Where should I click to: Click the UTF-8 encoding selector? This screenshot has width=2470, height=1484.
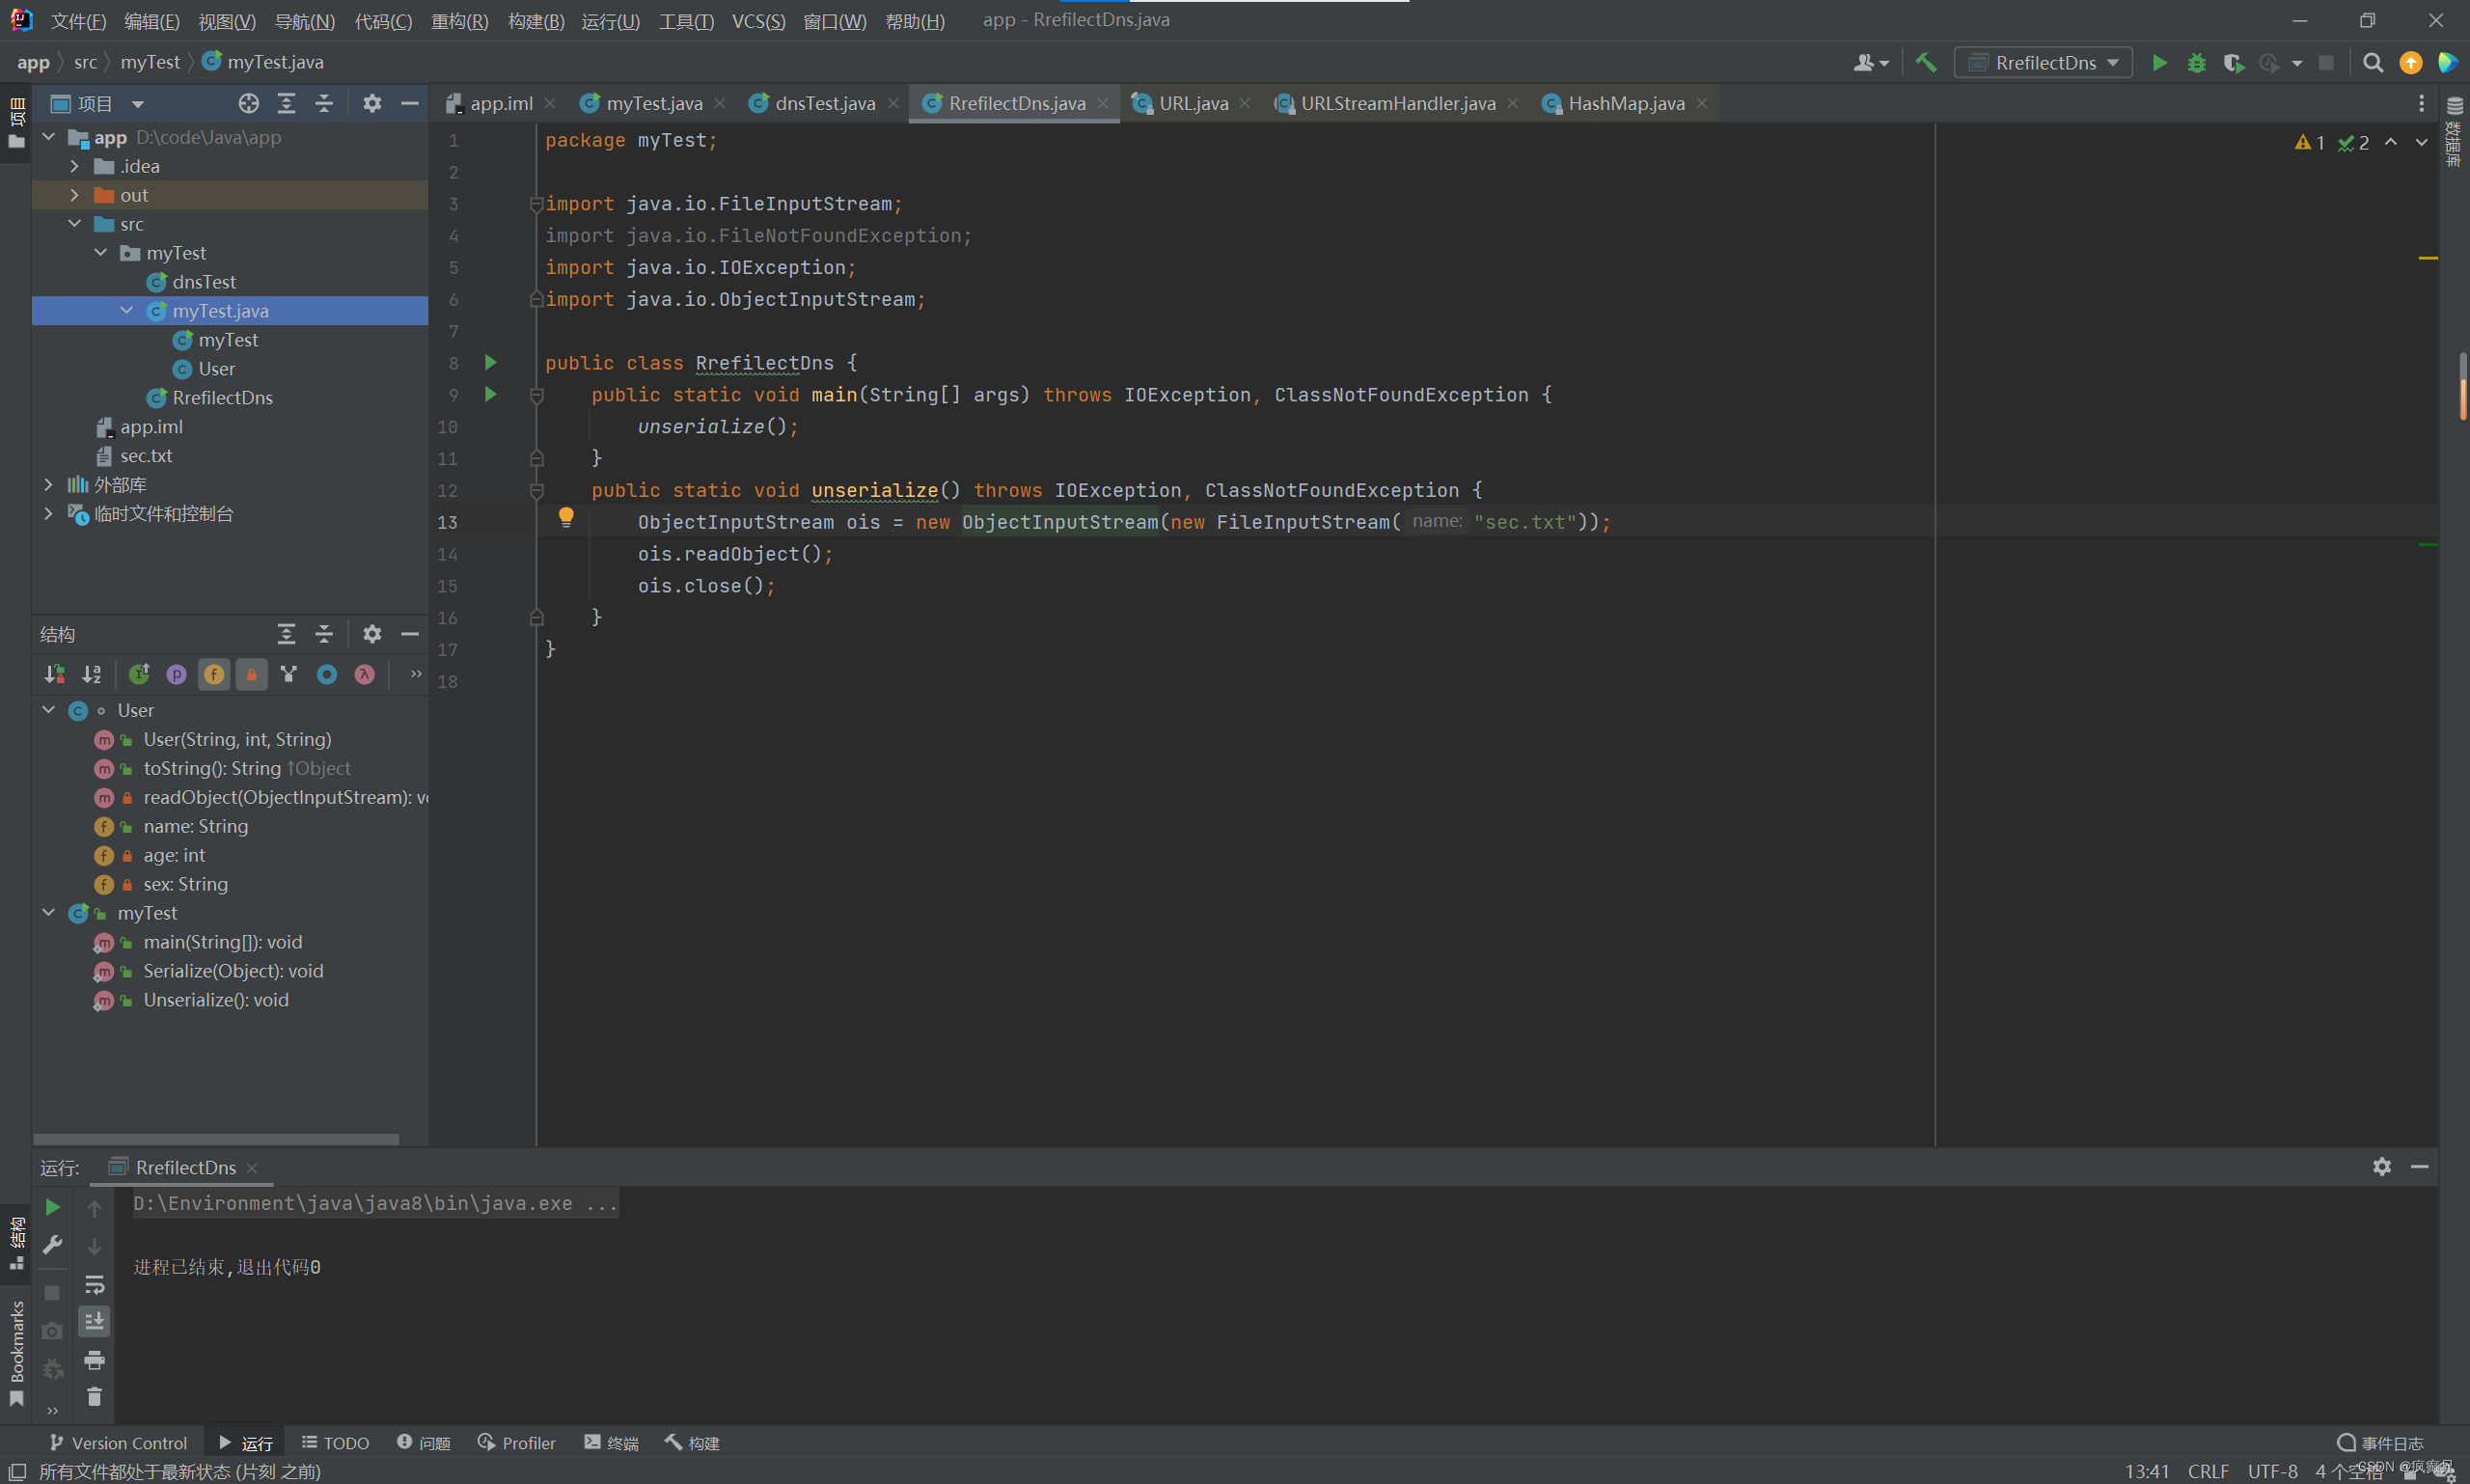[x=2272, y=1471]
